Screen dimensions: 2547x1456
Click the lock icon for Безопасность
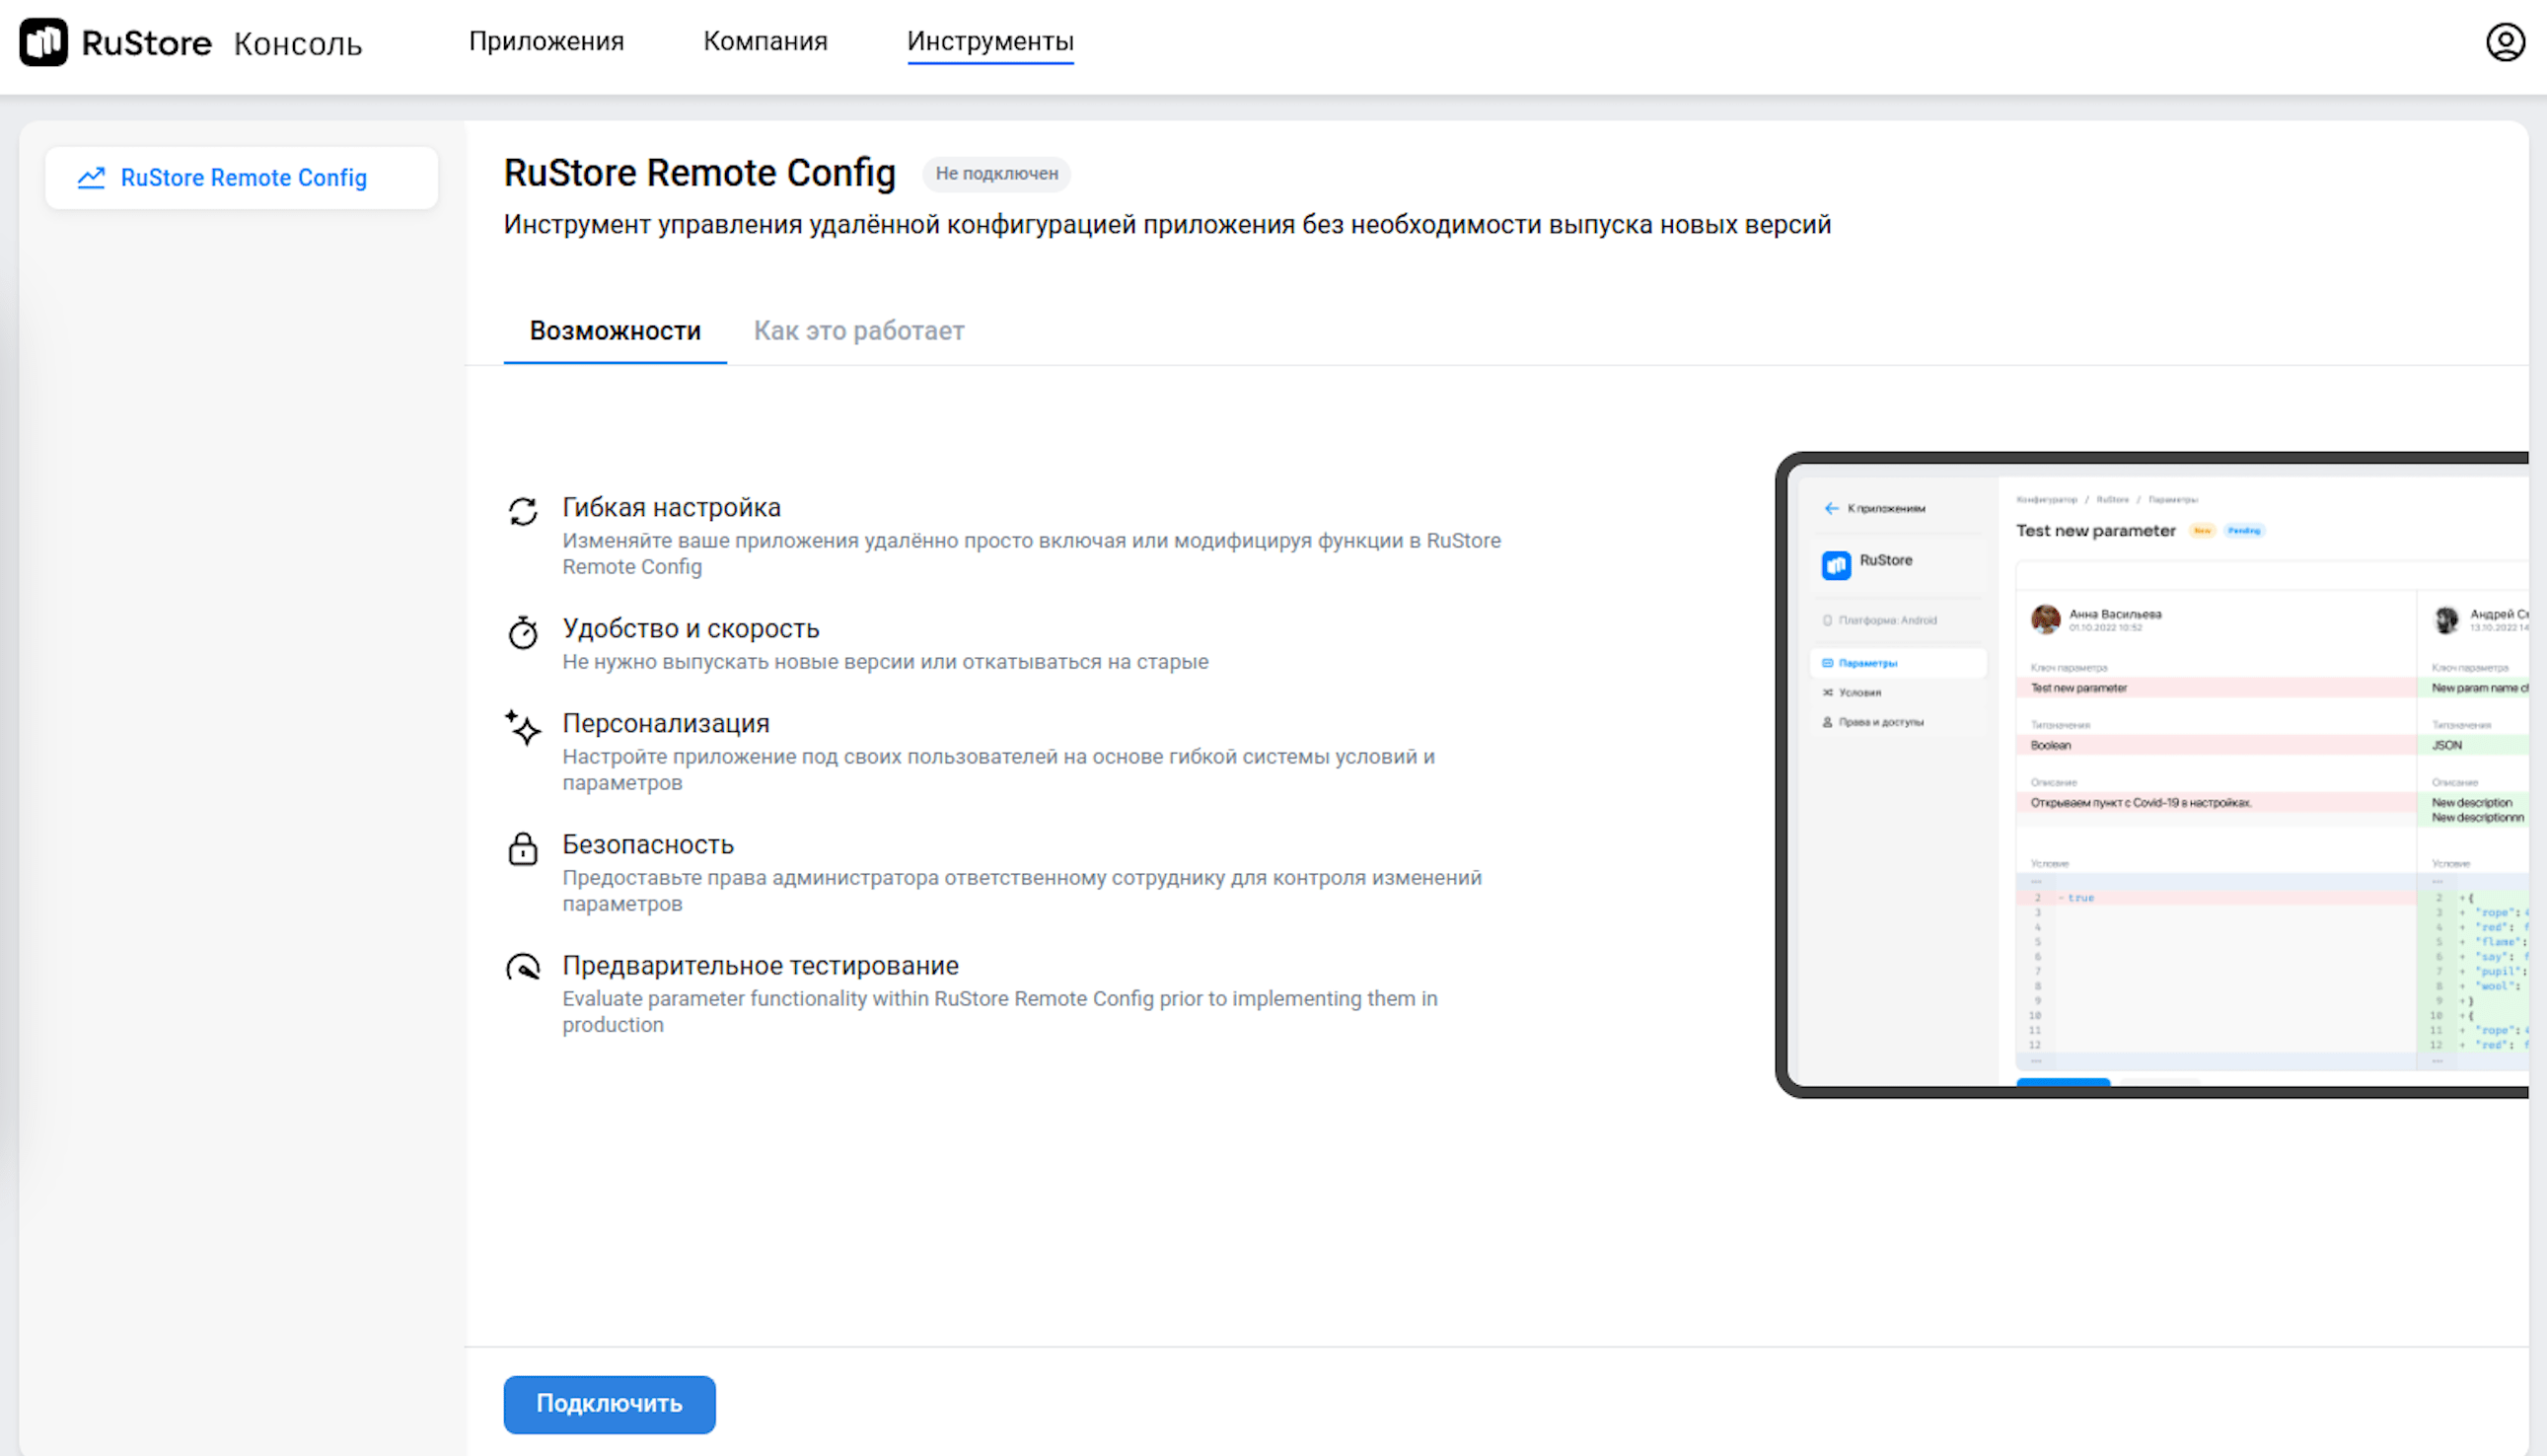click(x=522, y=848)
